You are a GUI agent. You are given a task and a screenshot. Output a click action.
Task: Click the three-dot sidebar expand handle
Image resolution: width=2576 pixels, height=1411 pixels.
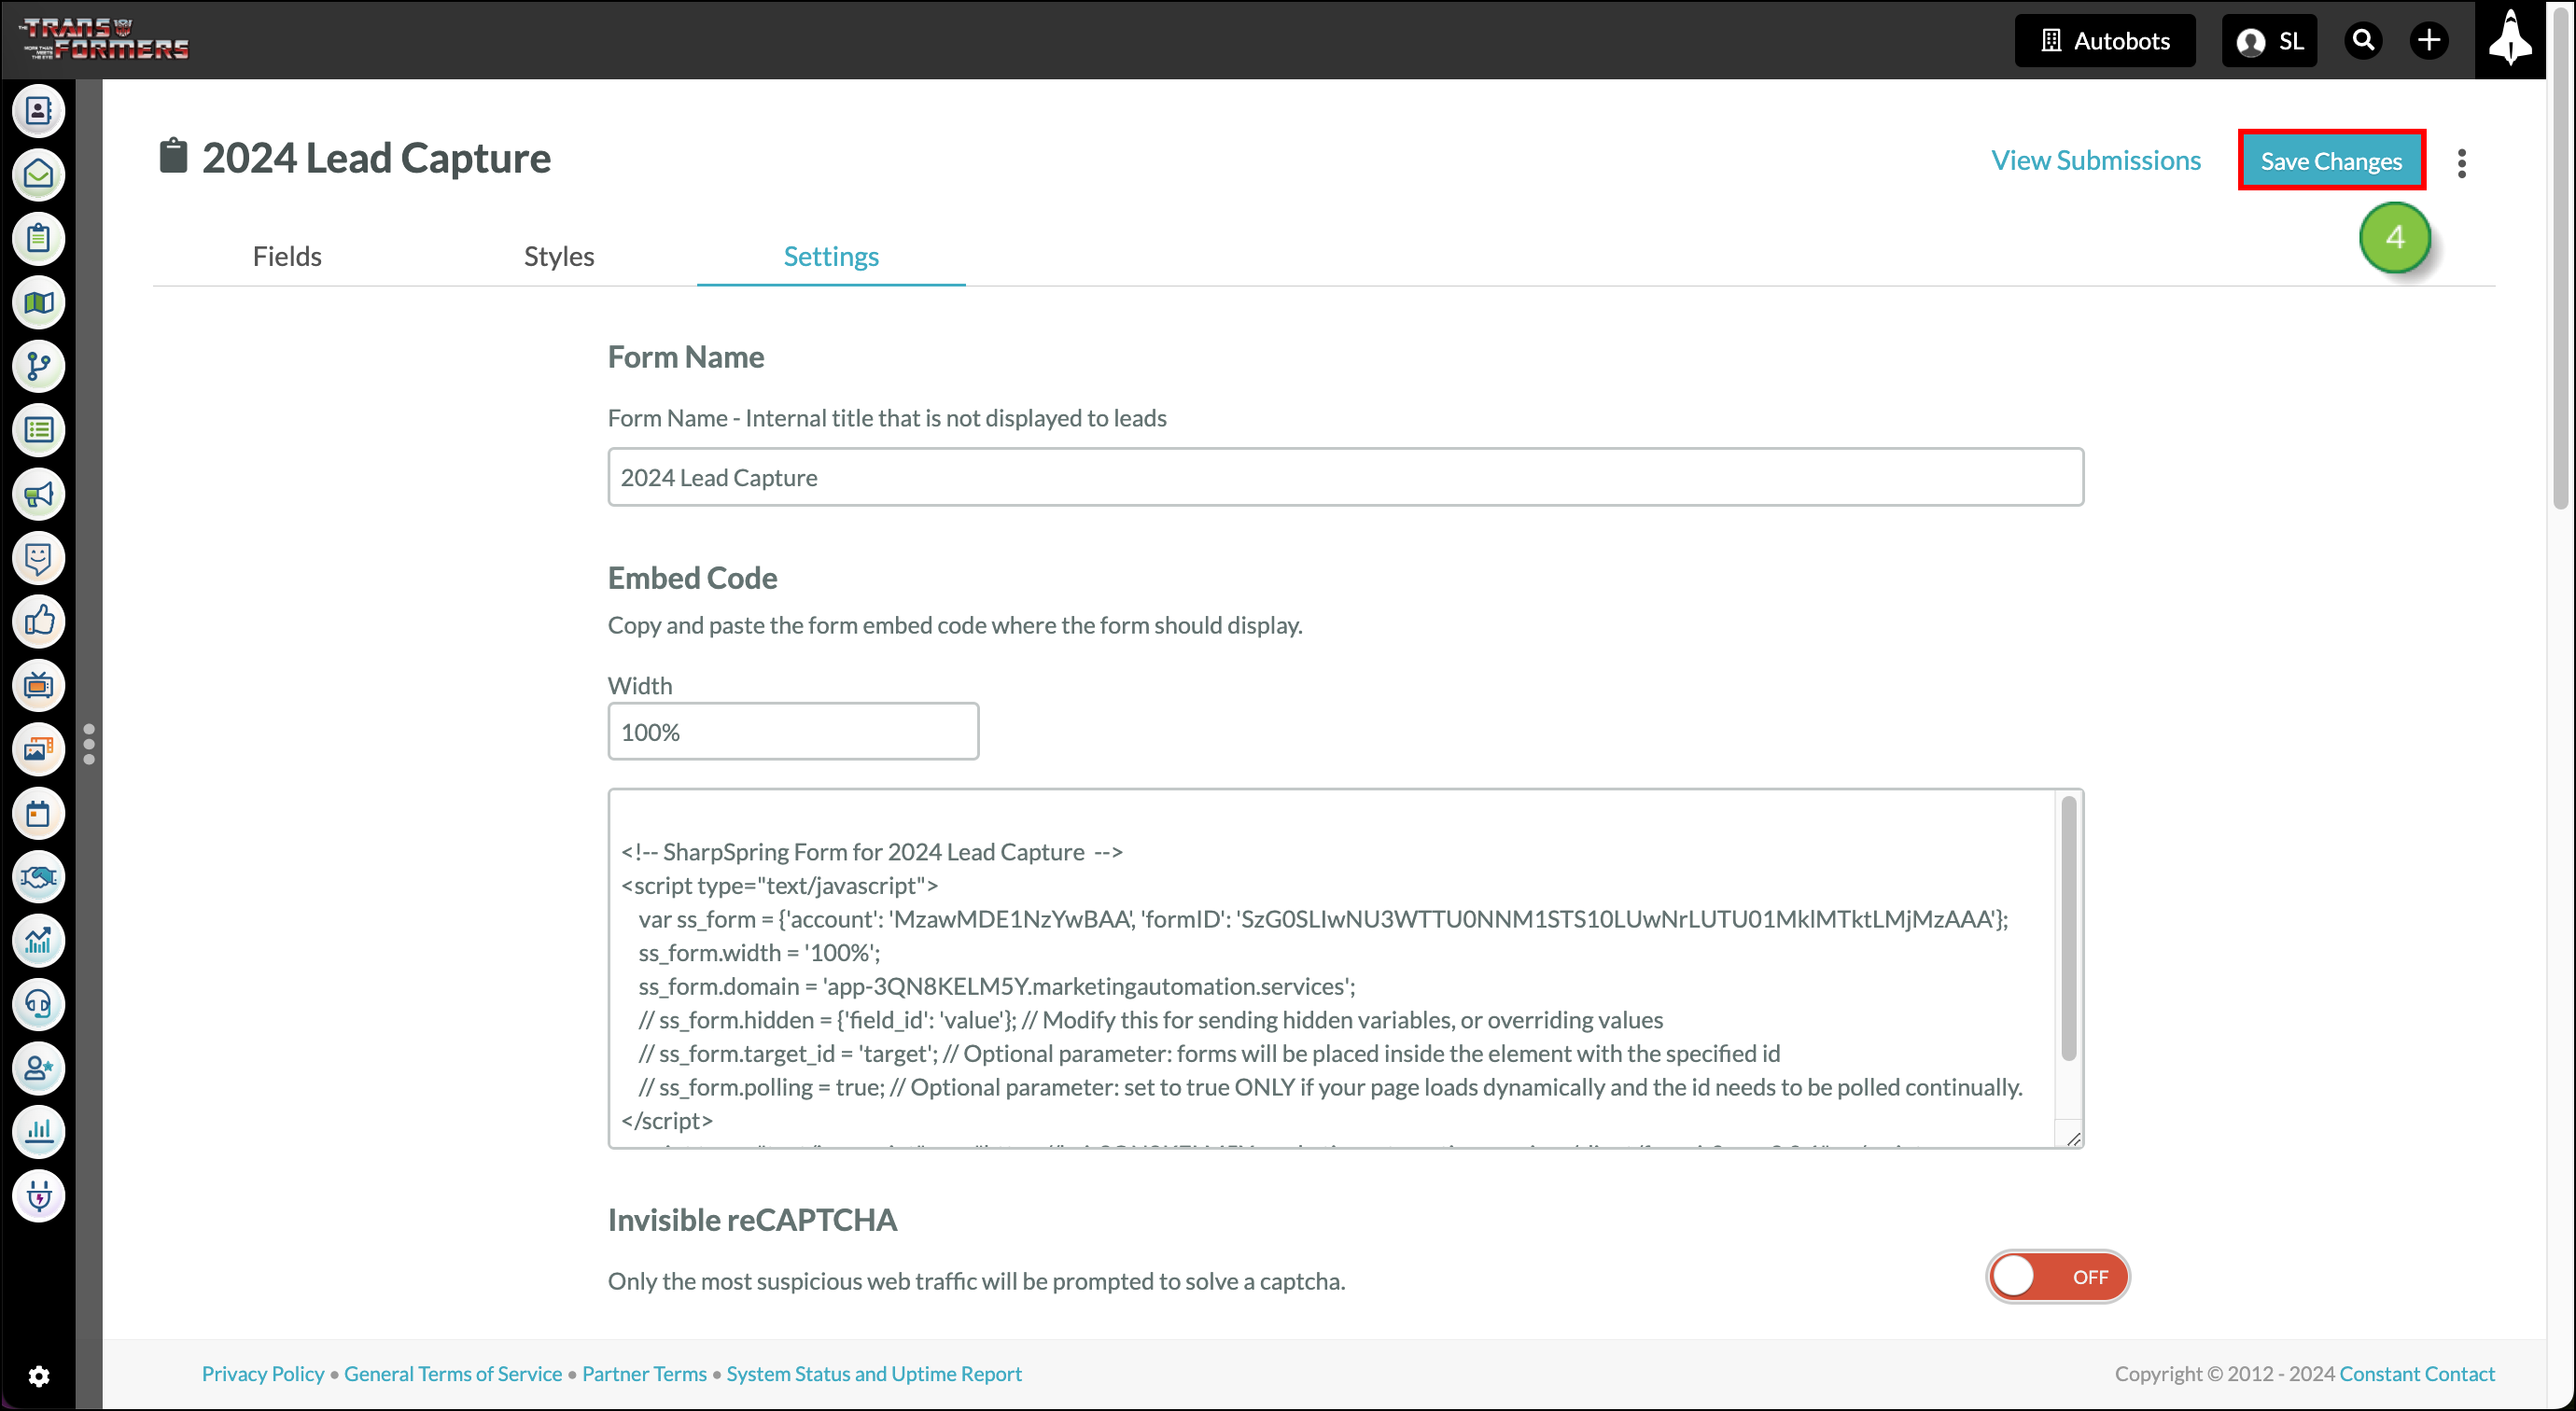tap(89, 745)
